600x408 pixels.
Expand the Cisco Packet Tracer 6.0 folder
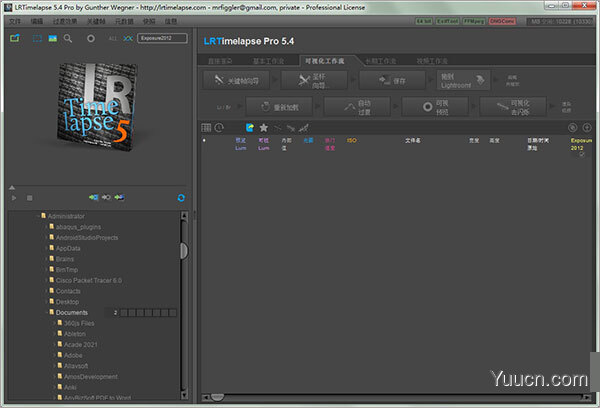[x=46, y=281]
